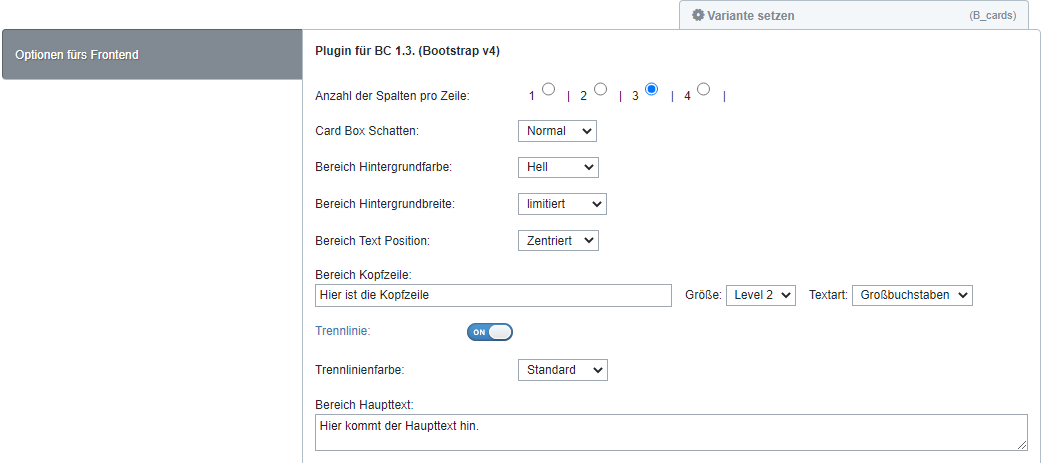The height and width of the screenshot is (463, 1049).
Task: Select 4 columns per row radio button
Action: 704,89
